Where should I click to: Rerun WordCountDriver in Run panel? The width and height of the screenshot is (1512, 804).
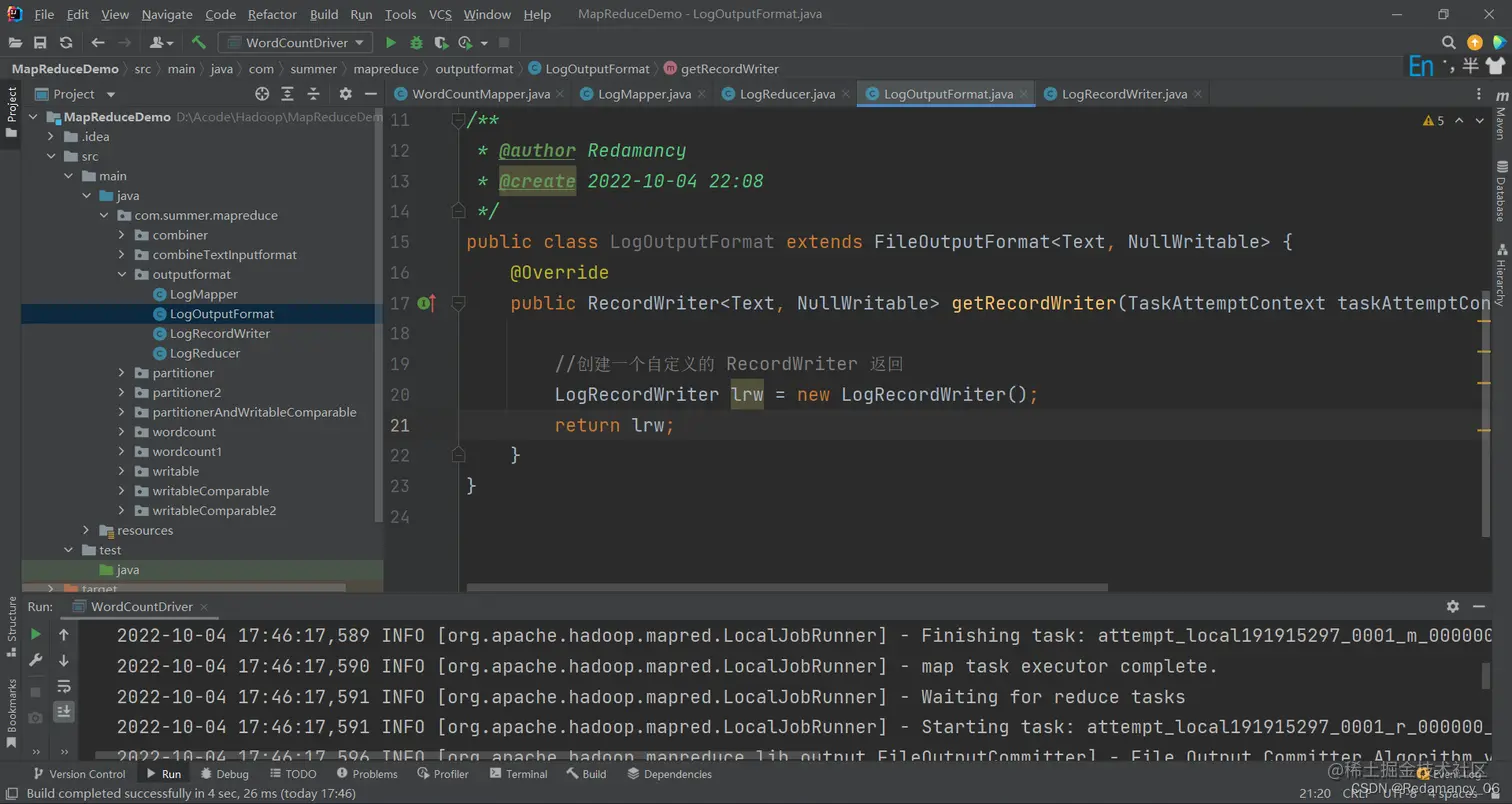pos(36,634)
